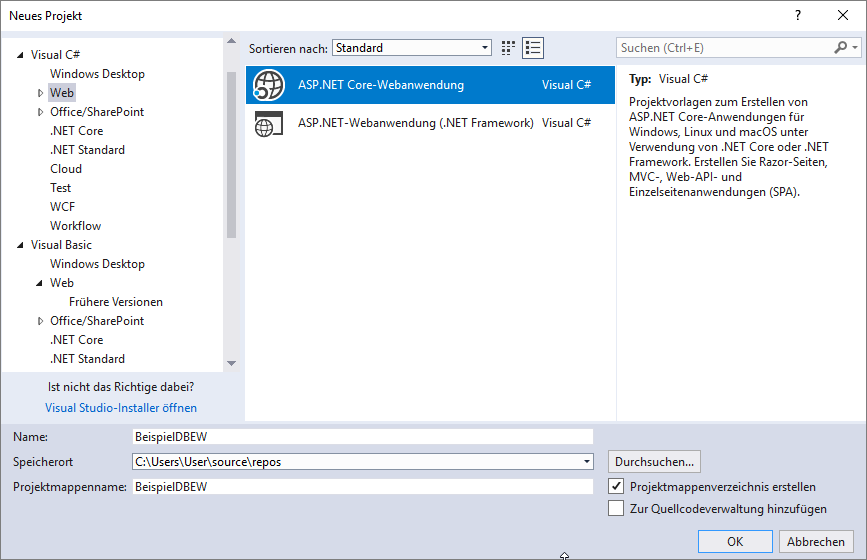Select the Visual C# root node label
The height and width of the screenshot is (560, 867).
[x=55, y=55]
